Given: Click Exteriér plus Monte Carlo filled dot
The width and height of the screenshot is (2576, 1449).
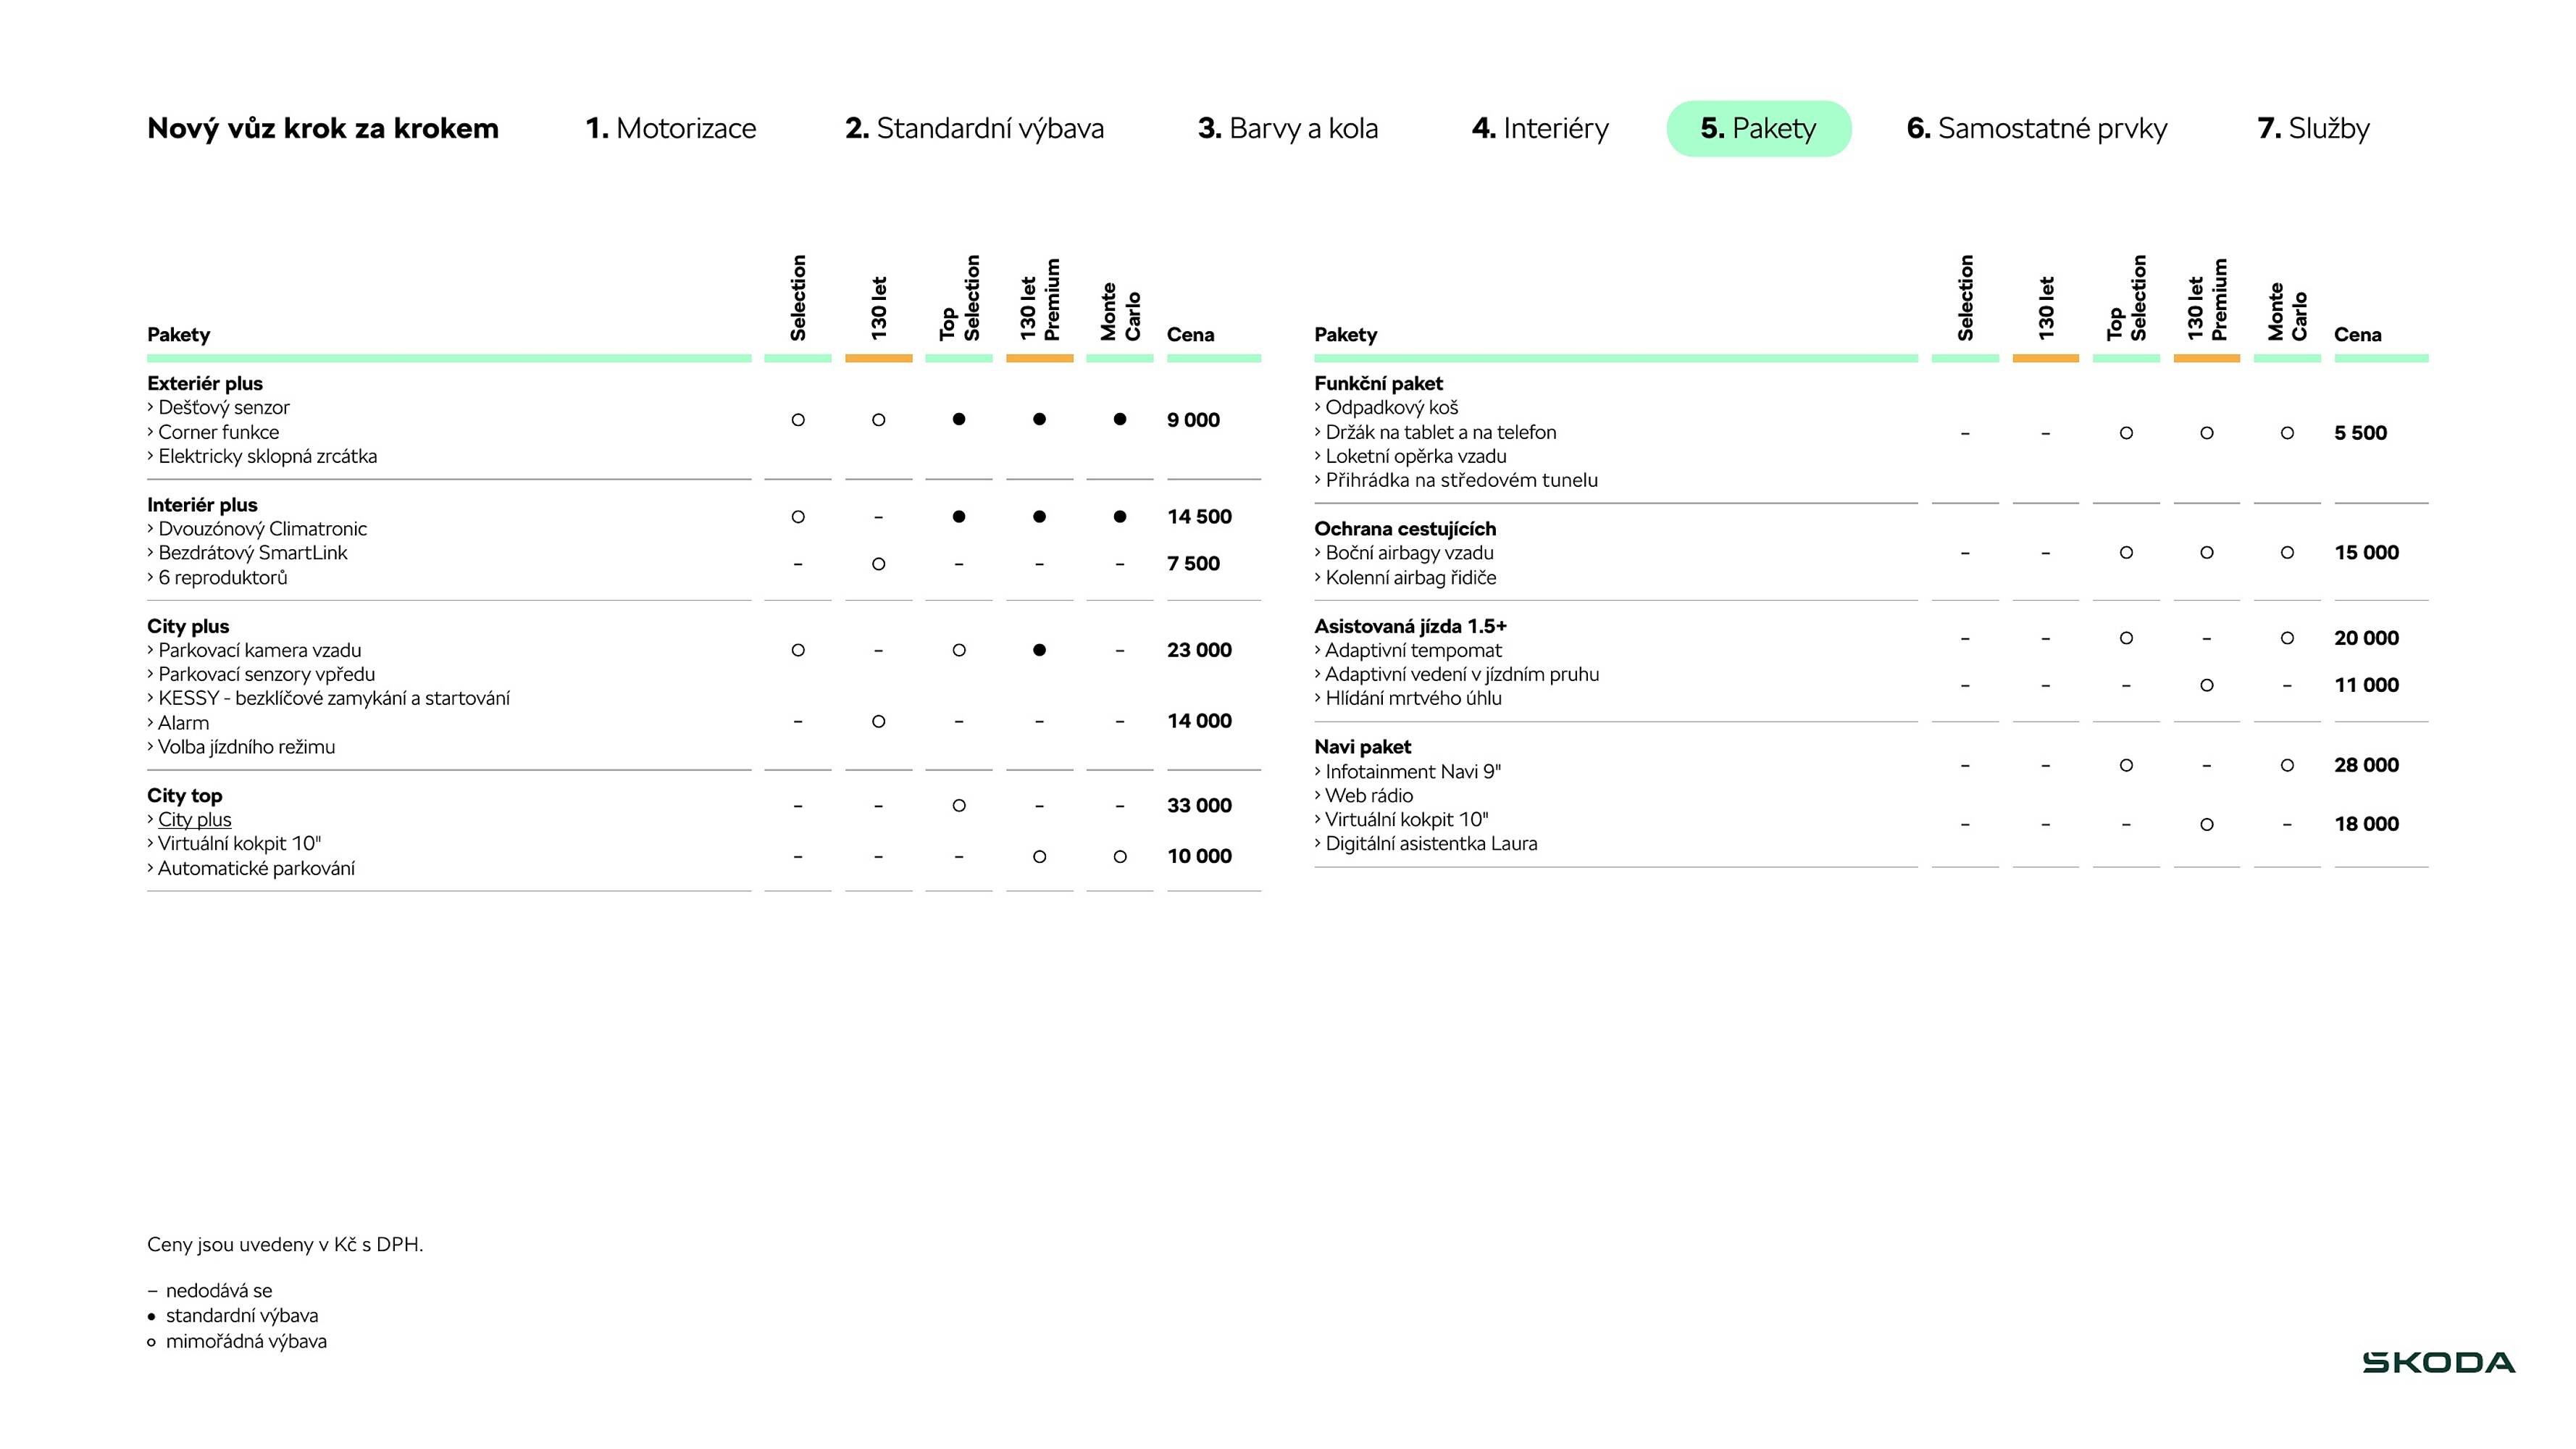Looking at the screenshot, I should click(x=1120, y=420).
